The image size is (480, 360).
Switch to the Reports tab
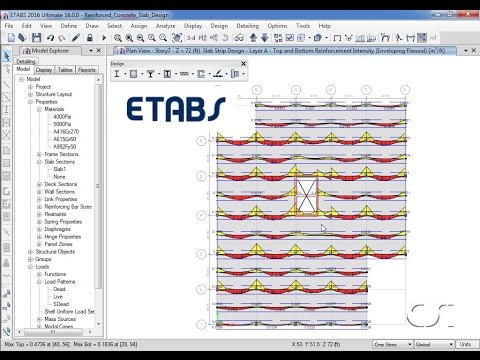coord(87,70)
